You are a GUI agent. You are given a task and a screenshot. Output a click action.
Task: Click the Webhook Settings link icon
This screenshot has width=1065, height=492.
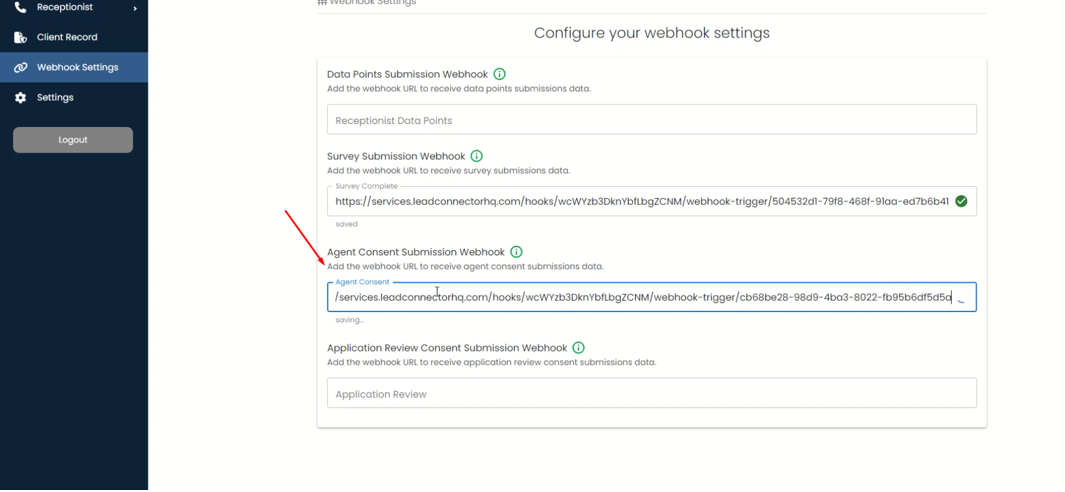pos(20,67)
